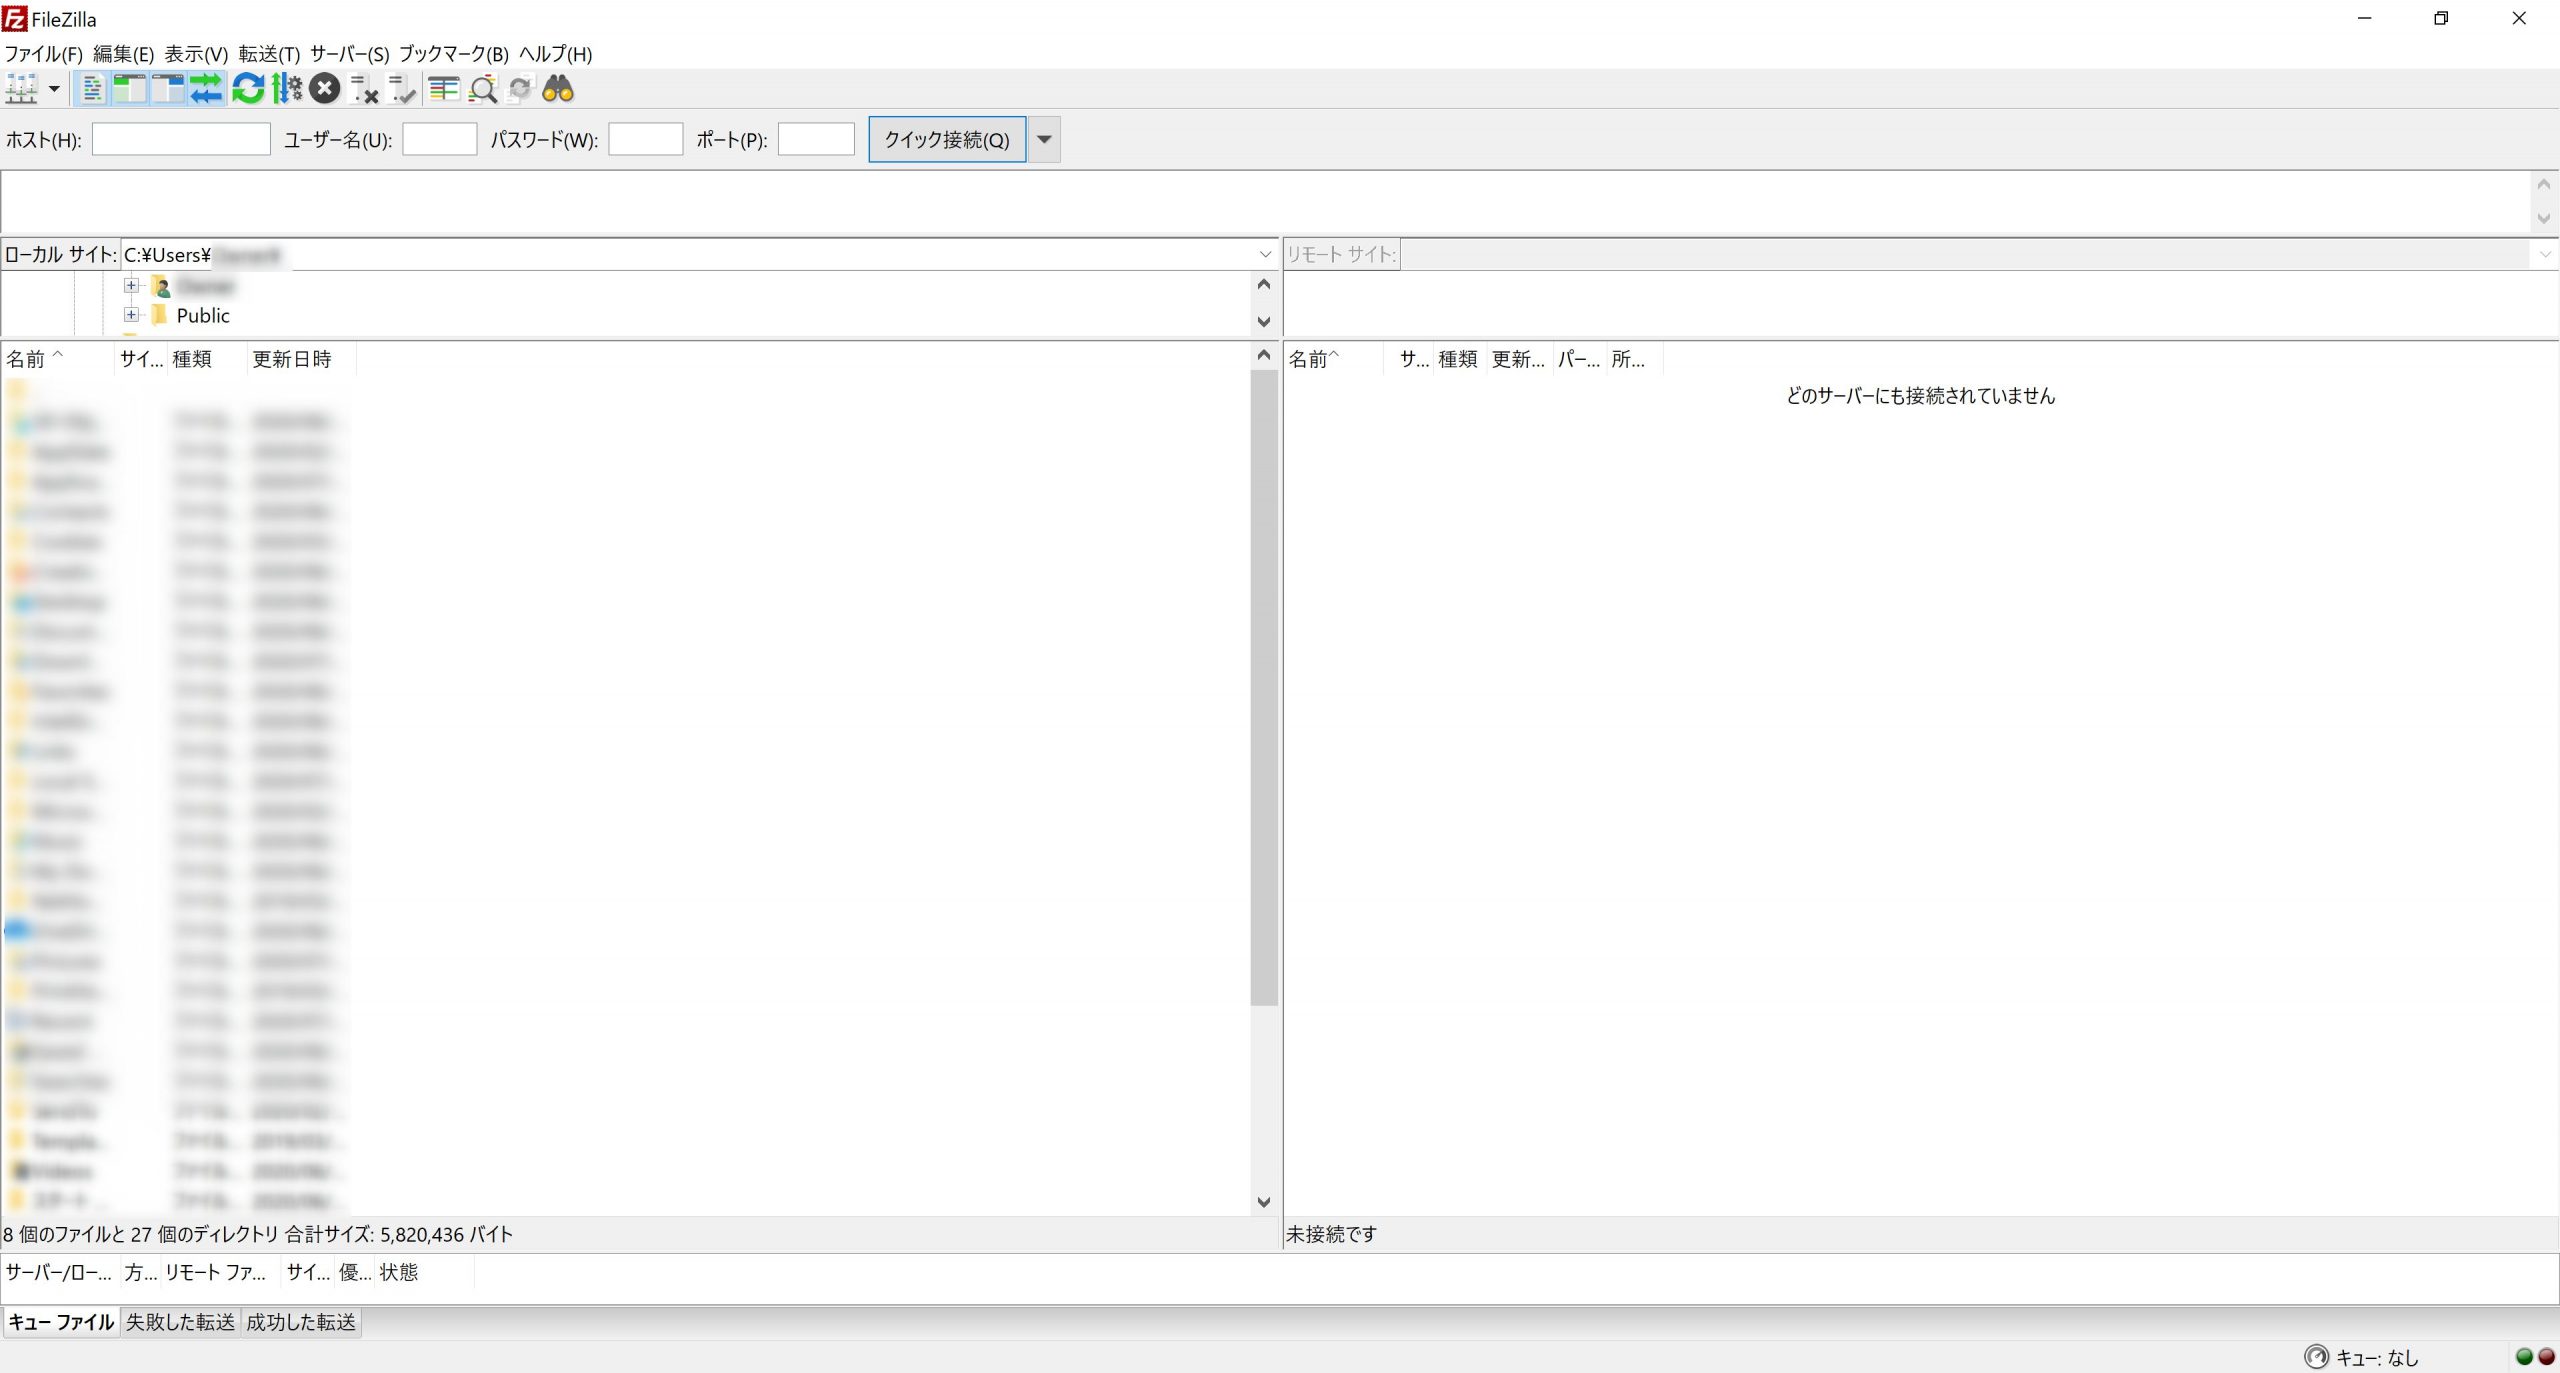Click the black cancel operation icon

pyautogui.click(x=324, y=90)
